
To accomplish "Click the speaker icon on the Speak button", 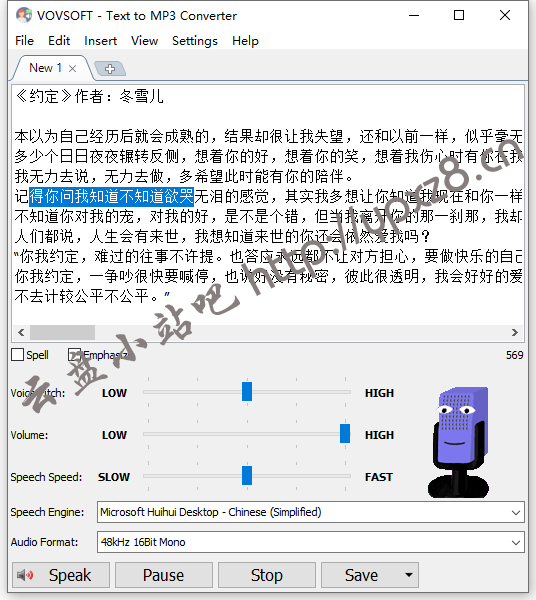I will pos(25,575).
